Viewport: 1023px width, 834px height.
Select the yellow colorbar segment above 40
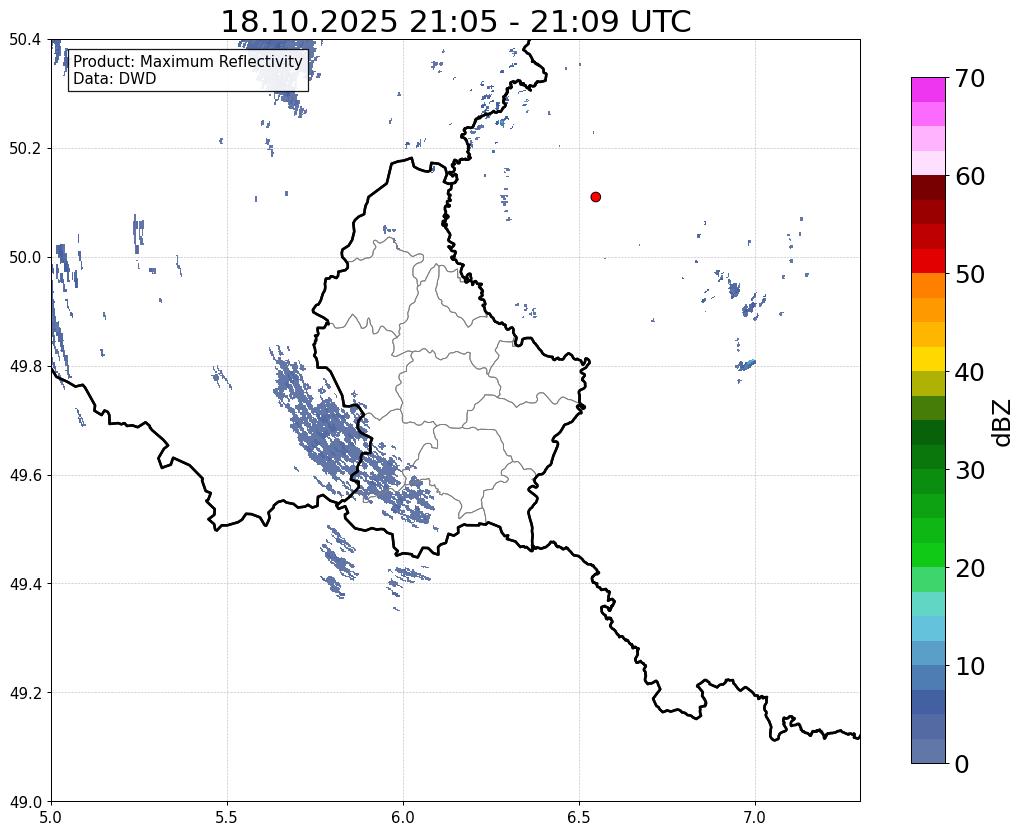(928, 359)
